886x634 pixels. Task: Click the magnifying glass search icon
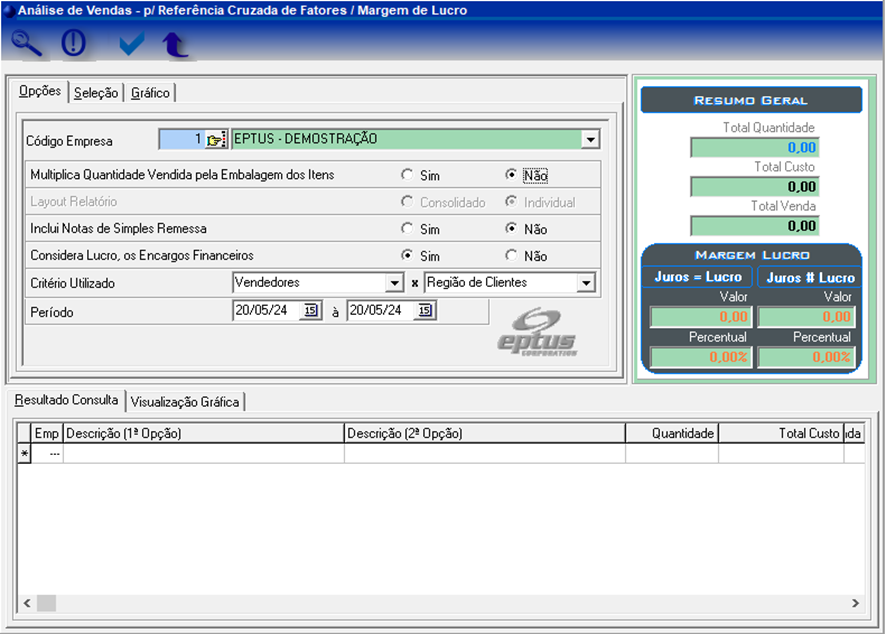pyautogui.click(x=27, y=44)
